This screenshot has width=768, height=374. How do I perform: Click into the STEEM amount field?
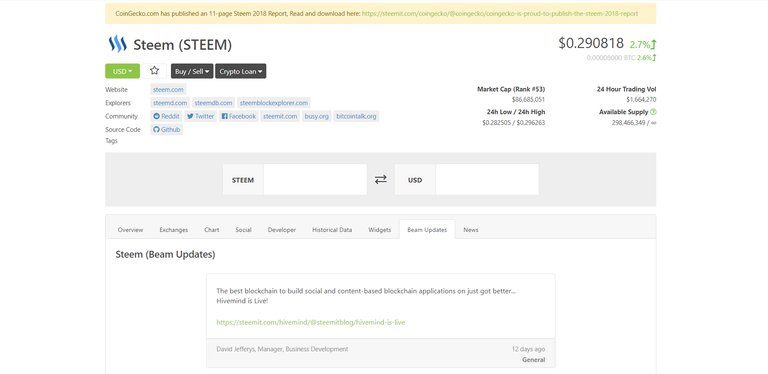point(315,180)
